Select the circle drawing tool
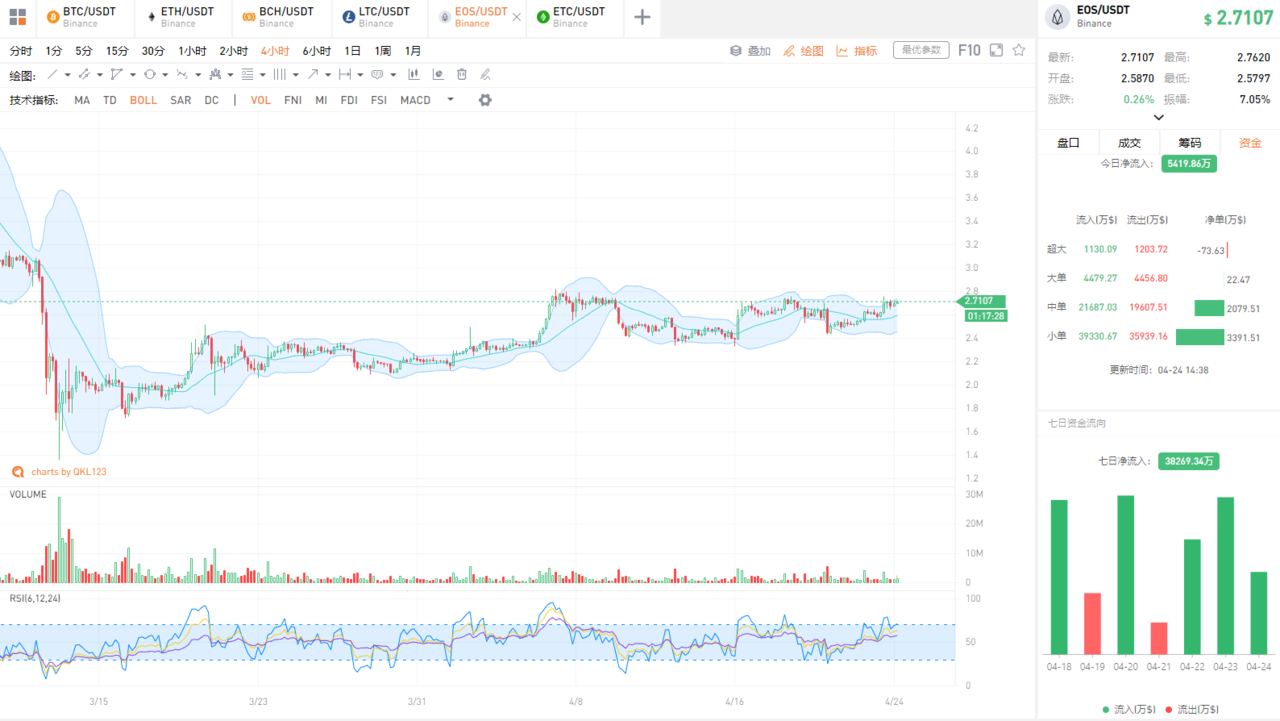This screenshot has width=1280, height=721. [149, 74]
